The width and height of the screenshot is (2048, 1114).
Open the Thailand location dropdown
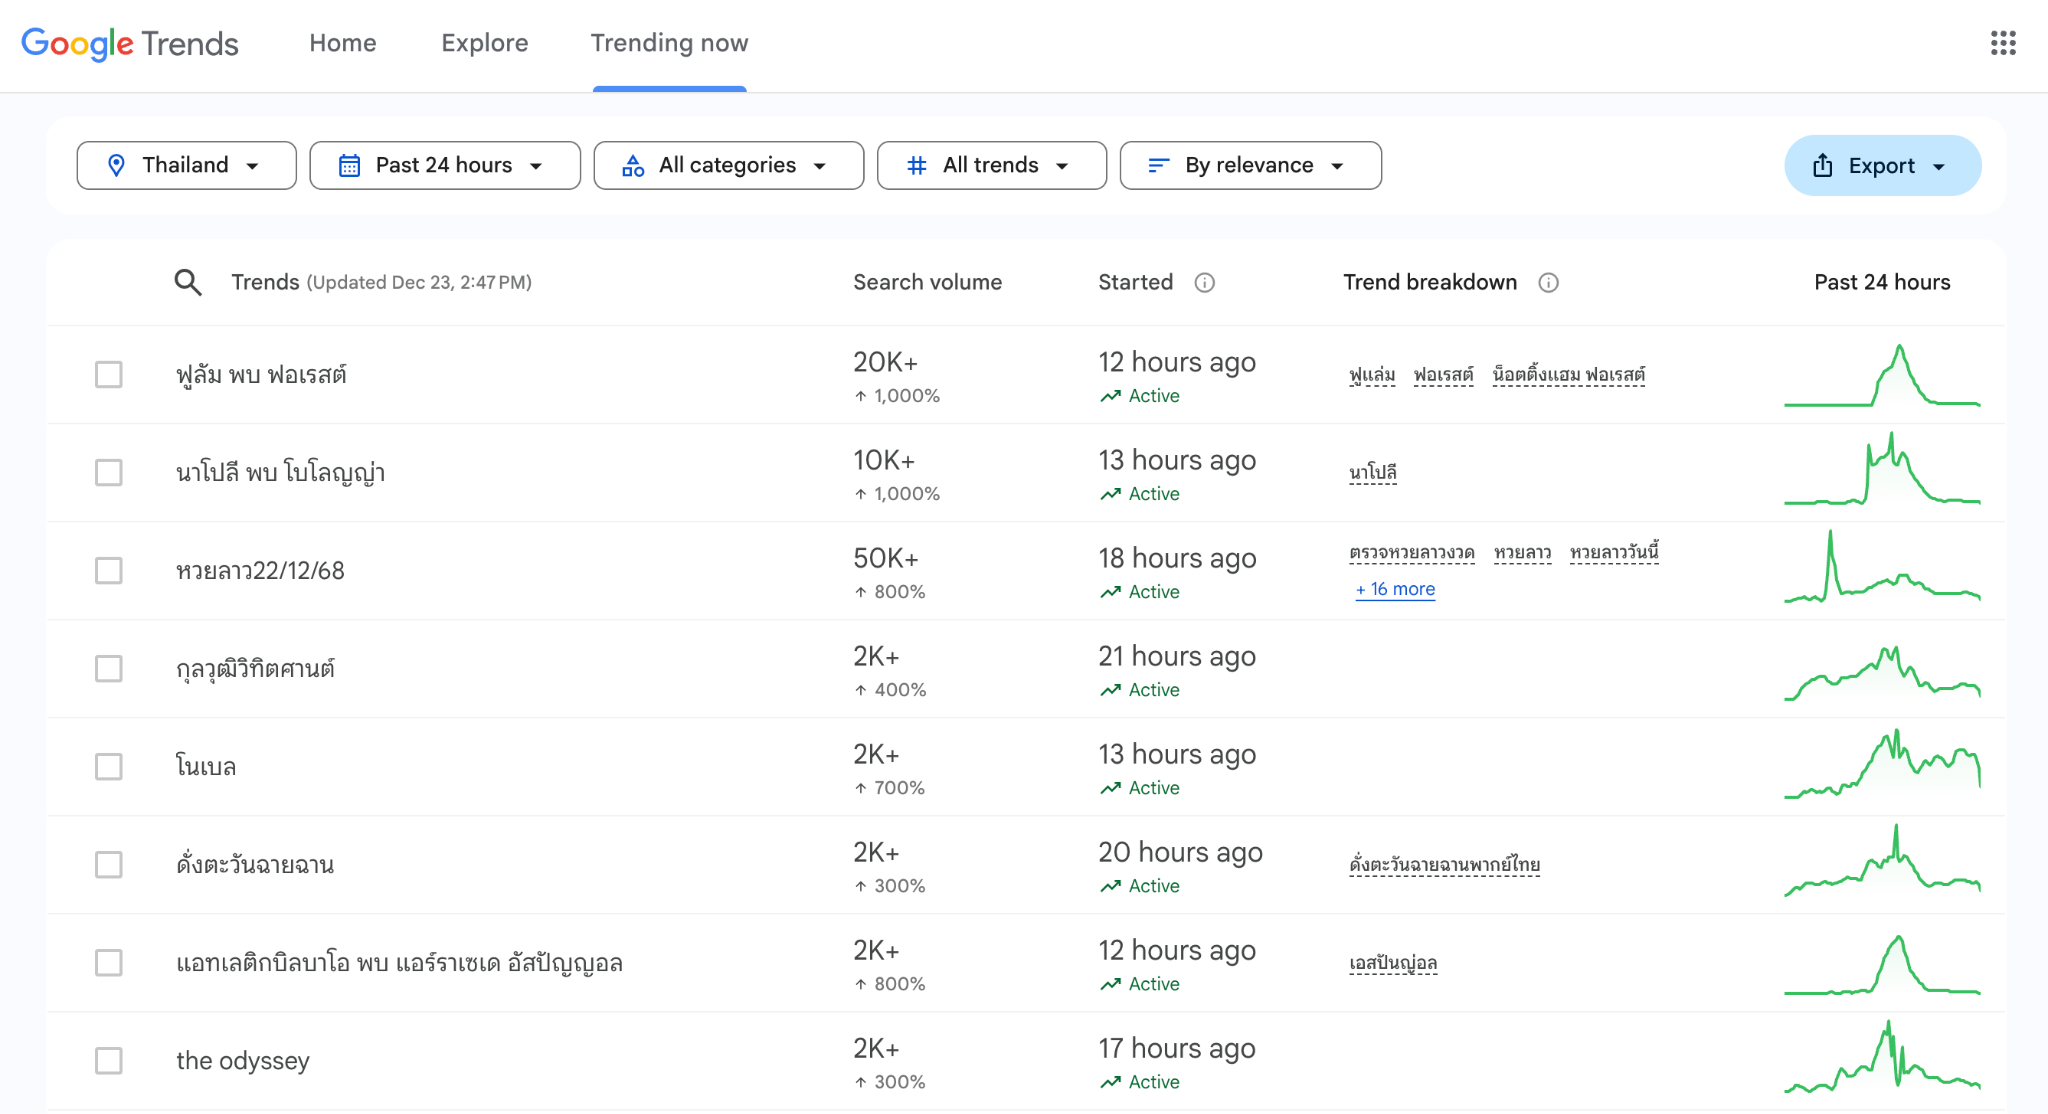(x=186, y=165)
